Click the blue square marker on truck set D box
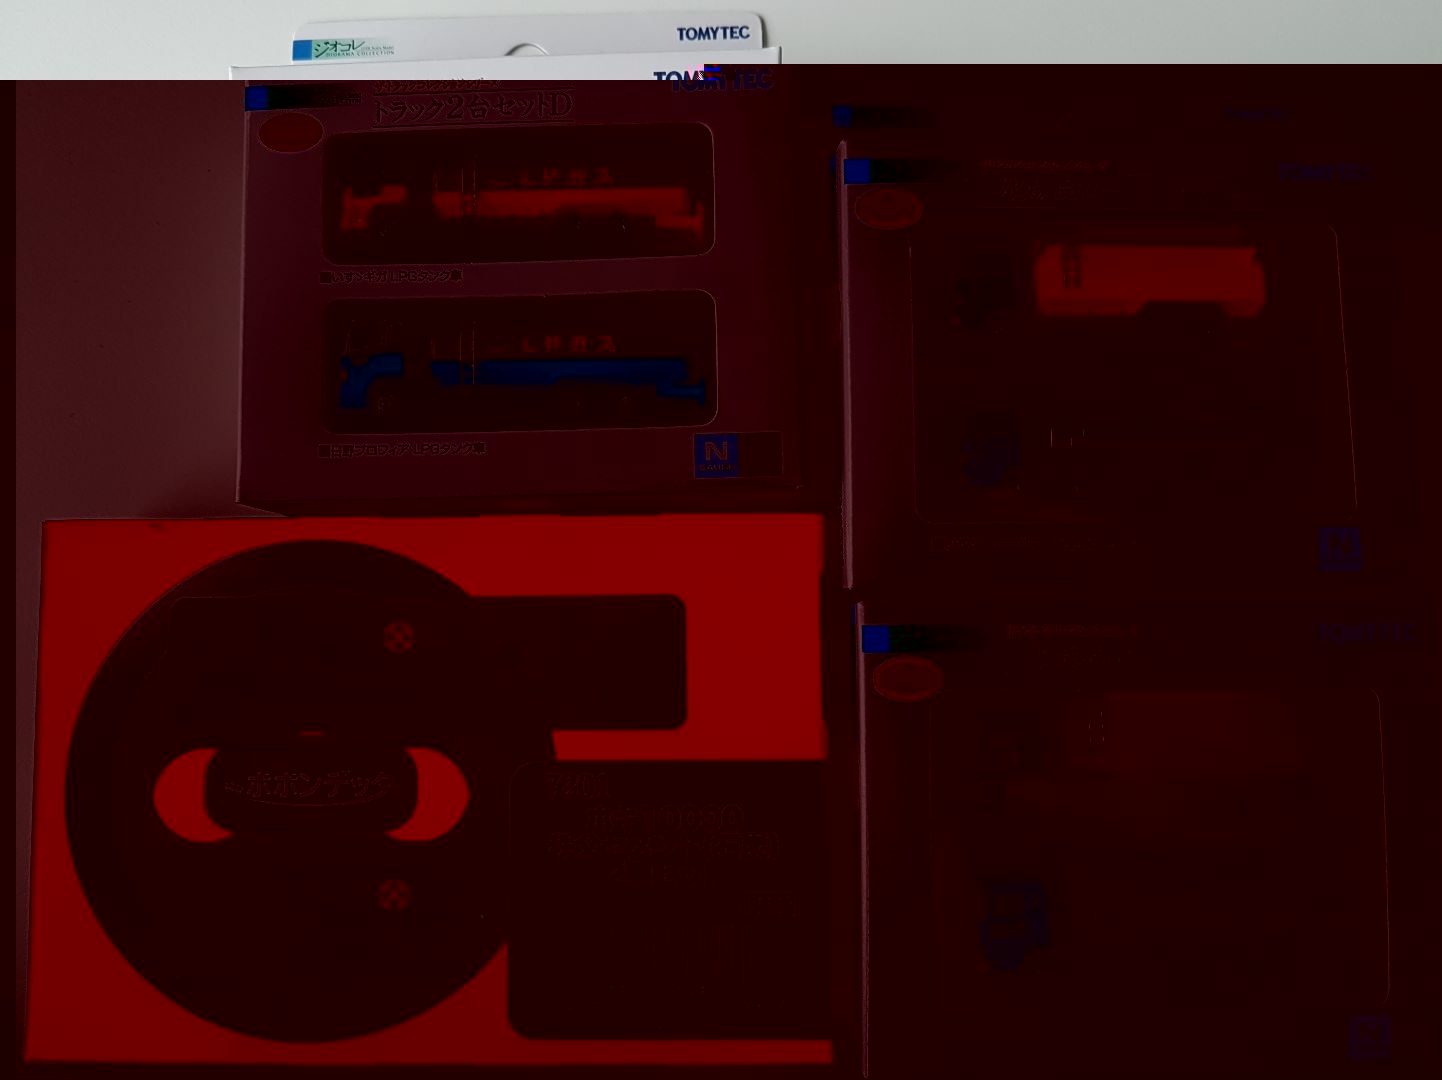This screenshot has width=1442, height=1080. click(257, 98)
